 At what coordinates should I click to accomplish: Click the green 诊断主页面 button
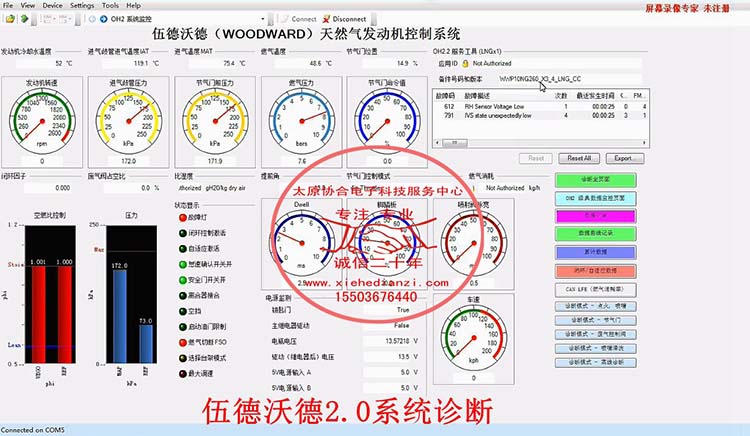click(596, 180)
